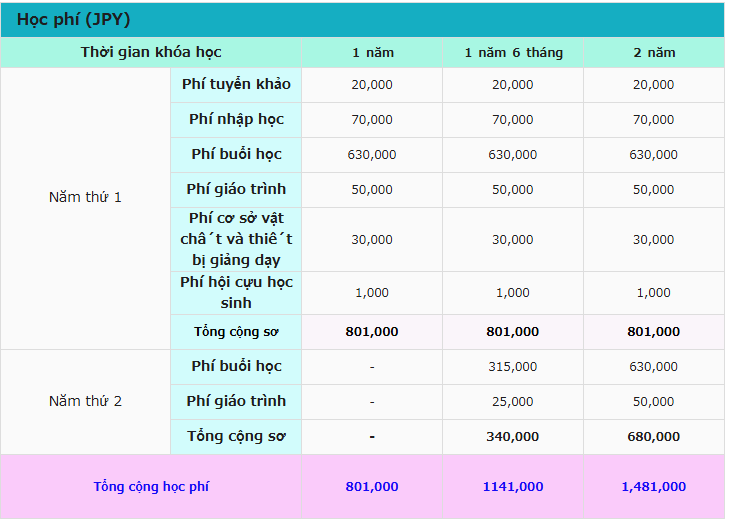Click the 1,481,000 total for 2 năm
This screenshot has height=520, width=730.
pyautogui.click(x=654, y=486)
